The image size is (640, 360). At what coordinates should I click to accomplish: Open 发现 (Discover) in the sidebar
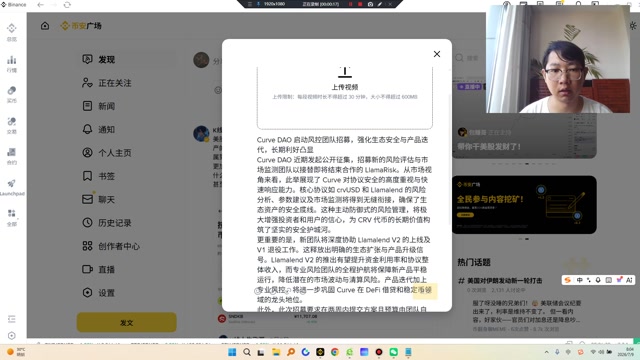pyautogui.click(x=127, y=60)
